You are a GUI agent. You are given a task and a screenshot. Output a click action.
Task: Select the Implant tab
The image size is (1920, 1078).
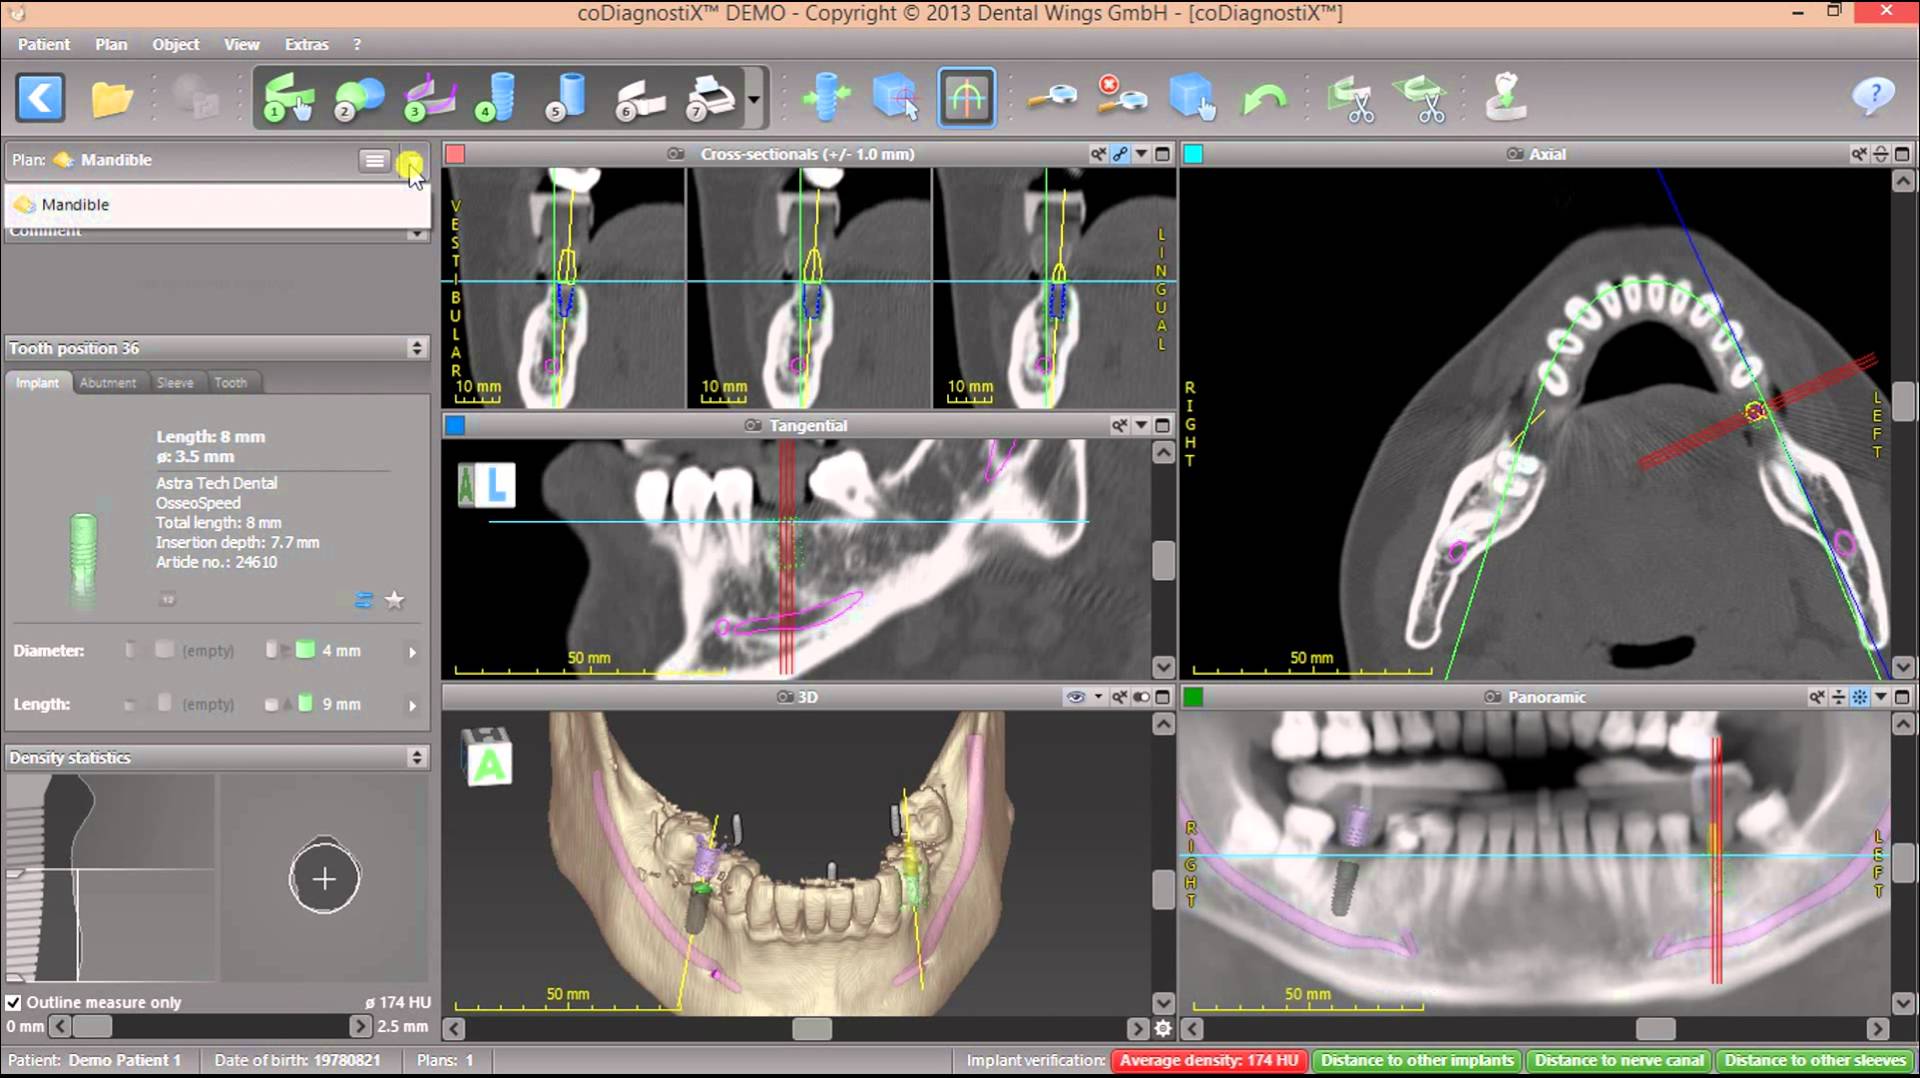[x=37, y=383]
